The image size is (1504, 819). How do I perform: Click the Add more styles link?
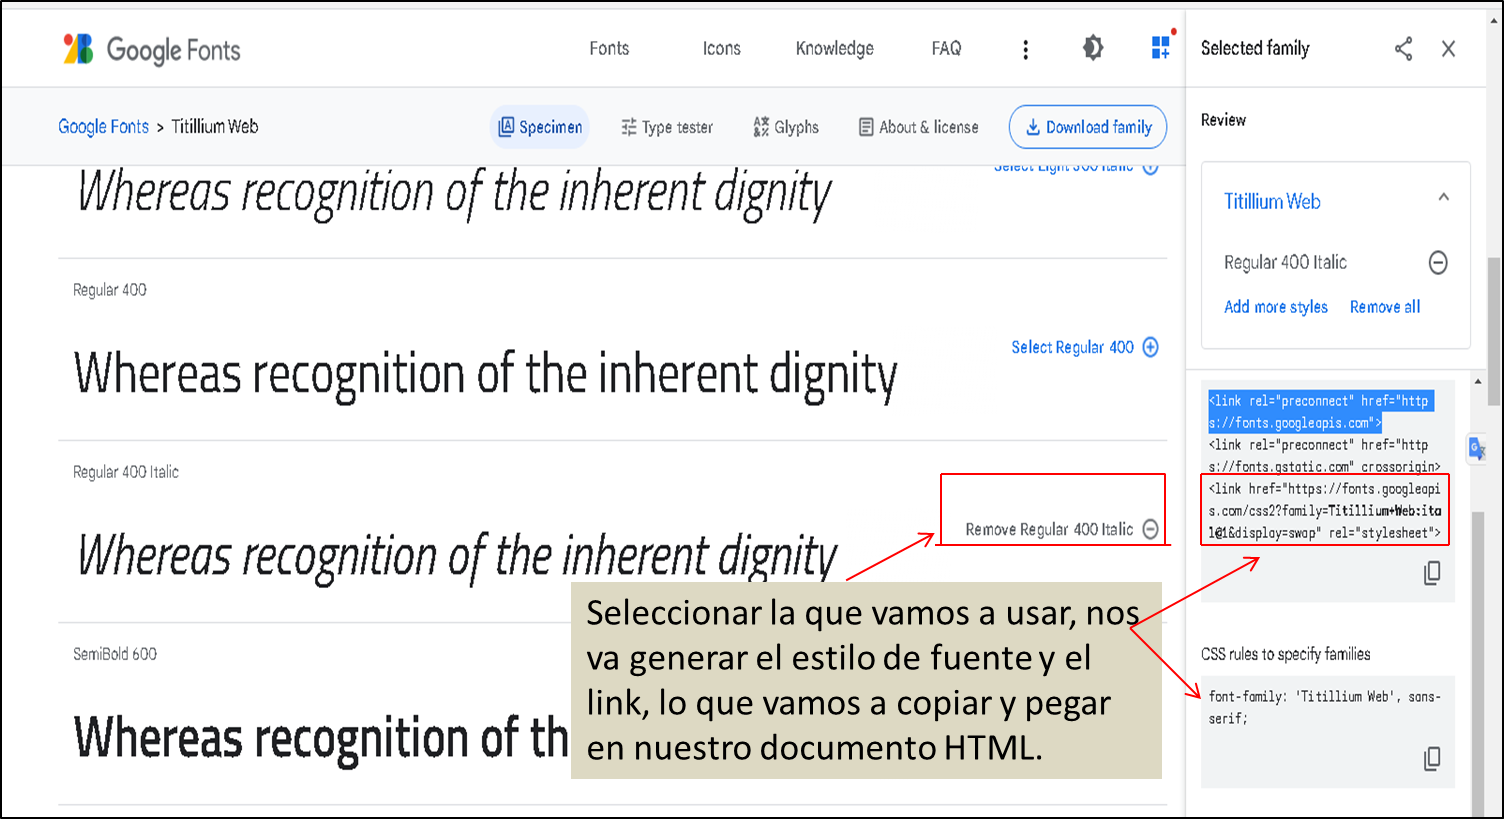[x=1276, y=307]
